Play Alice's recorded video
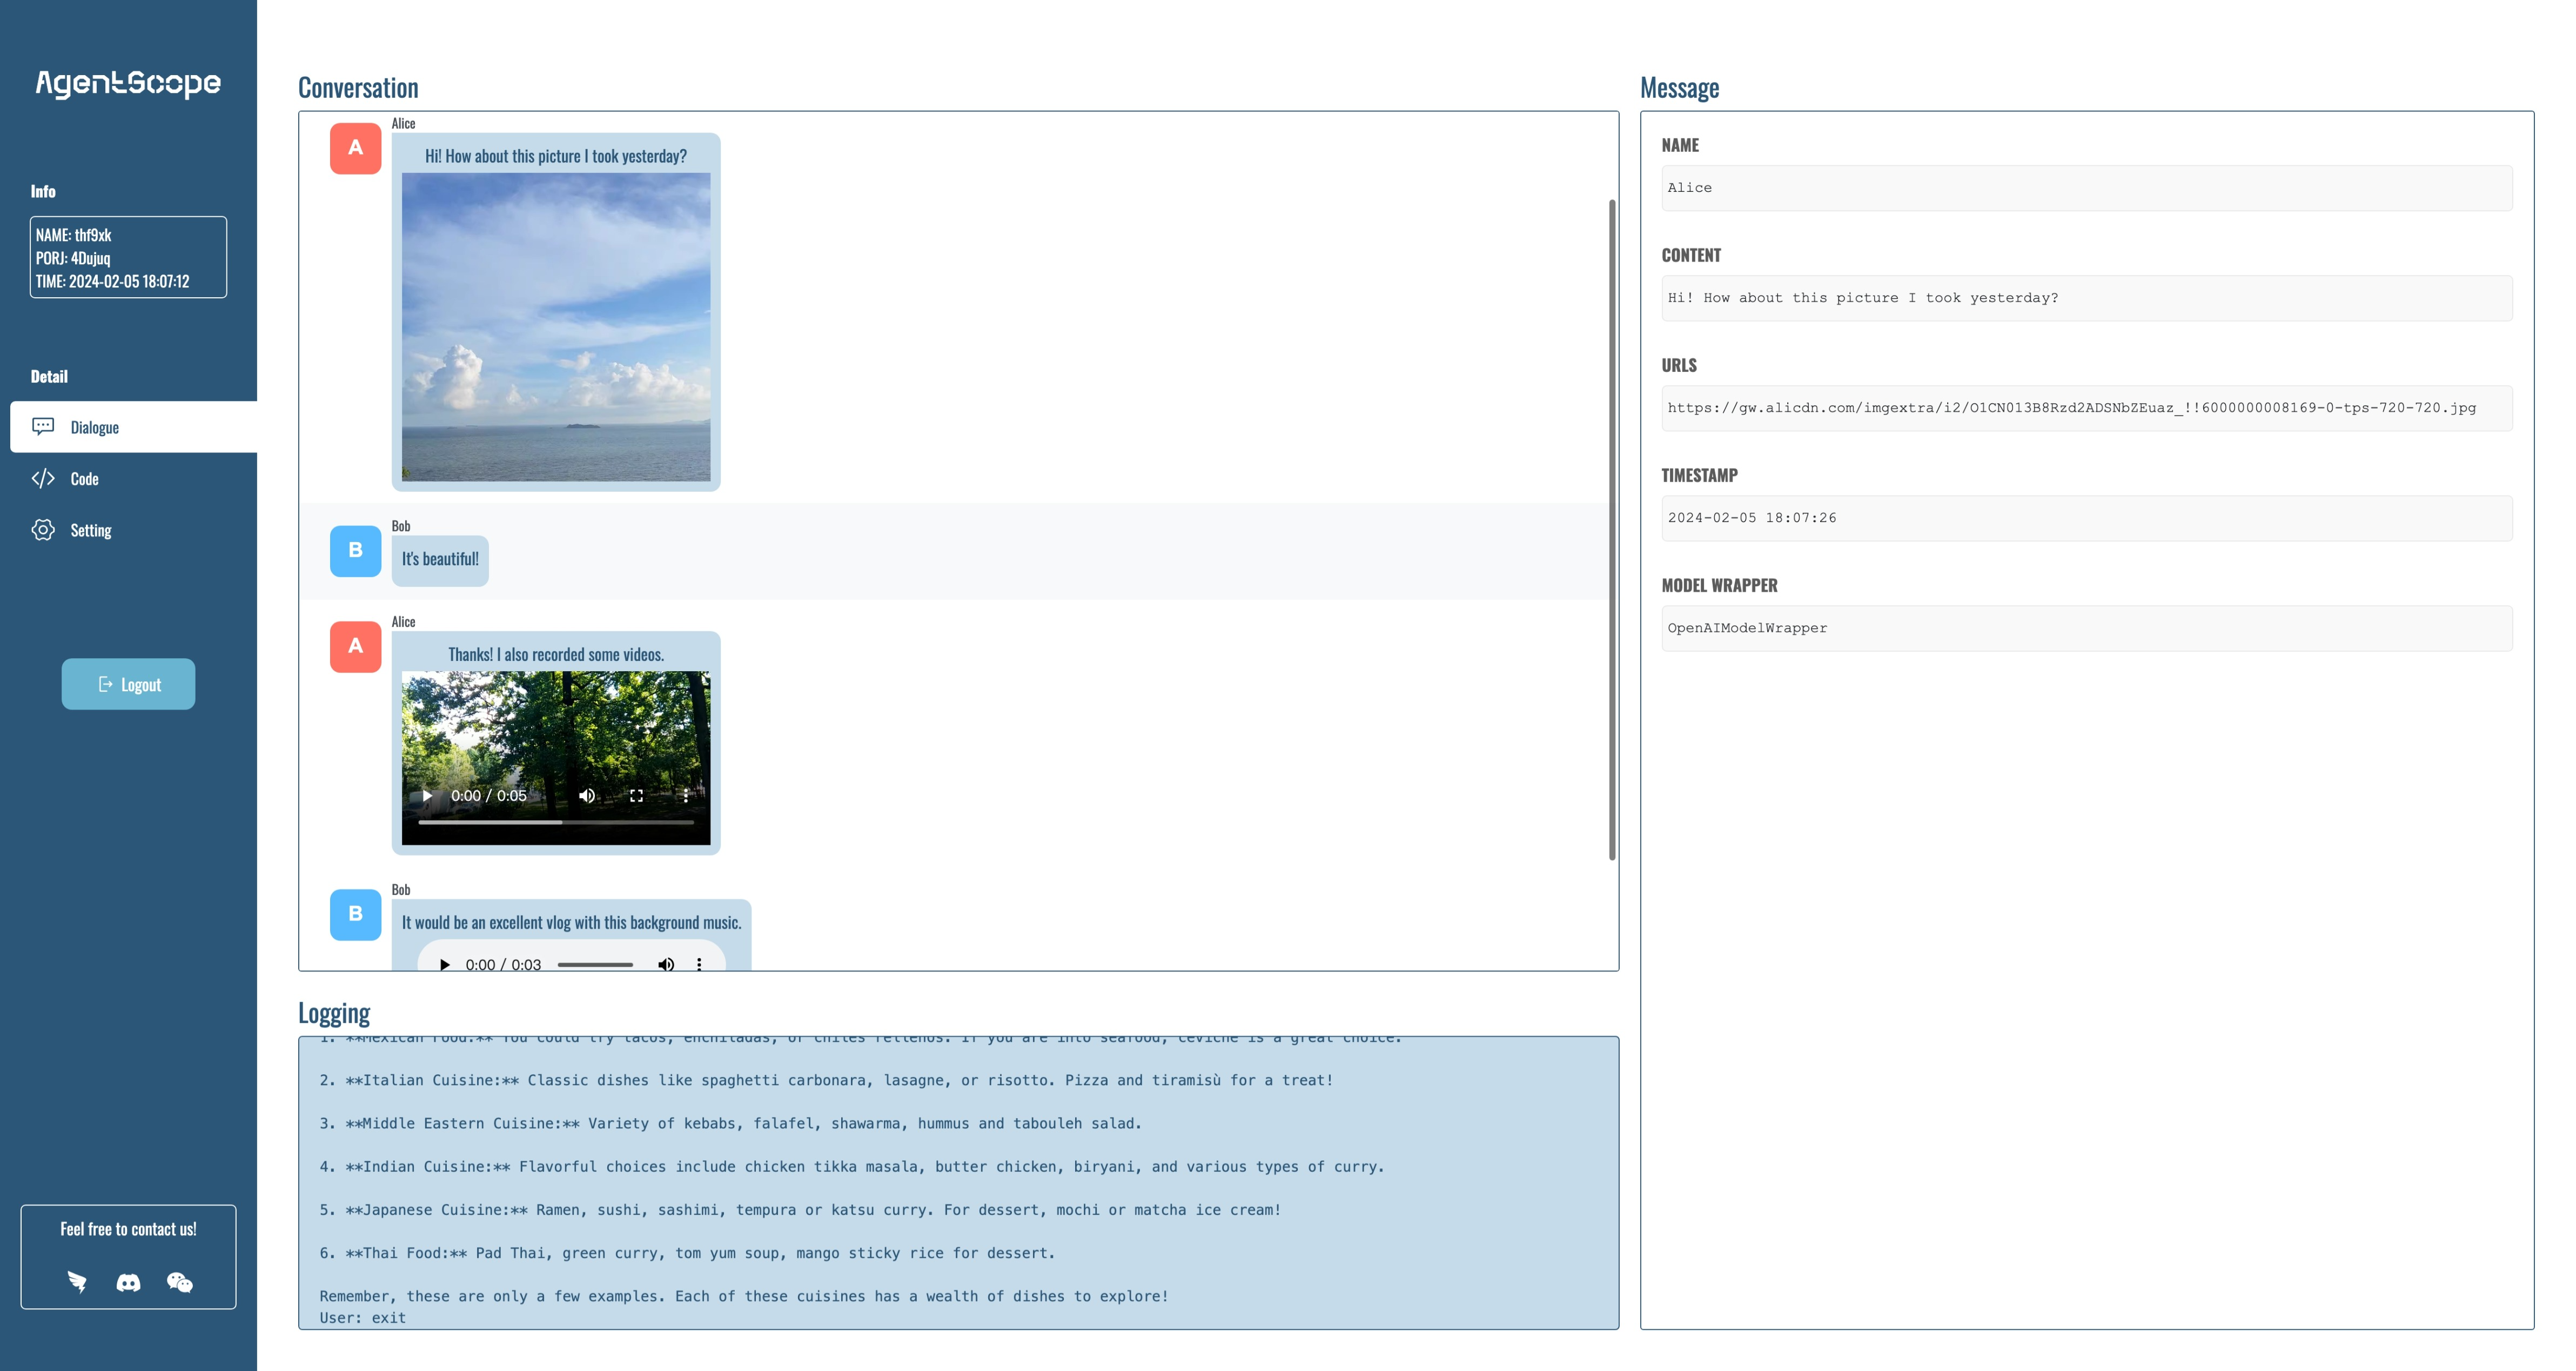Screen dimensions: 2576x1371 427,796
